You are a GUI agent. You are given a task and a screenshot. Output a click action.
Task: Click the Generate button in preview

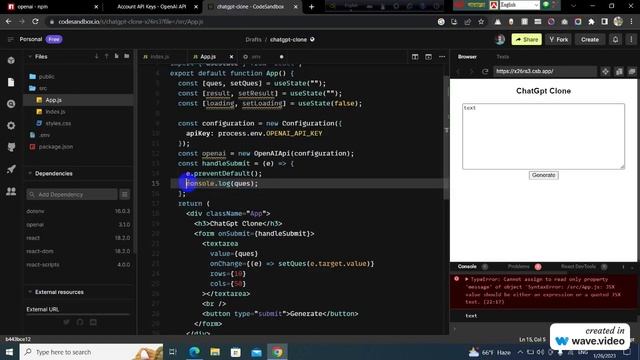pyautogui.click(x=543, y=175)
